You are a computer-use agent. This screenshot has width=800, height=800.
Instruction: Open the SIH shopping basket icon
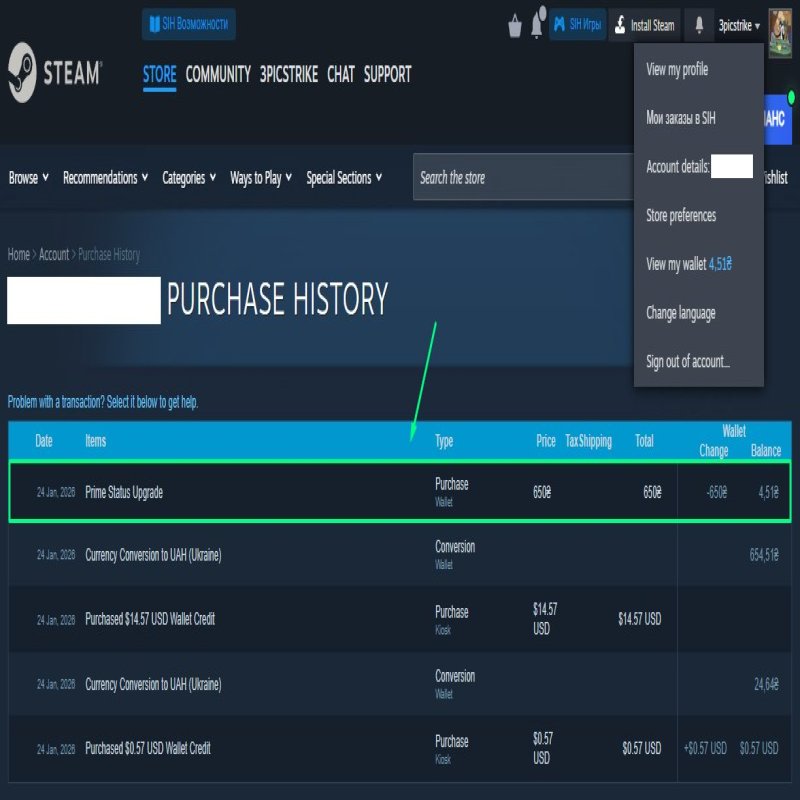tap(515, 26)
